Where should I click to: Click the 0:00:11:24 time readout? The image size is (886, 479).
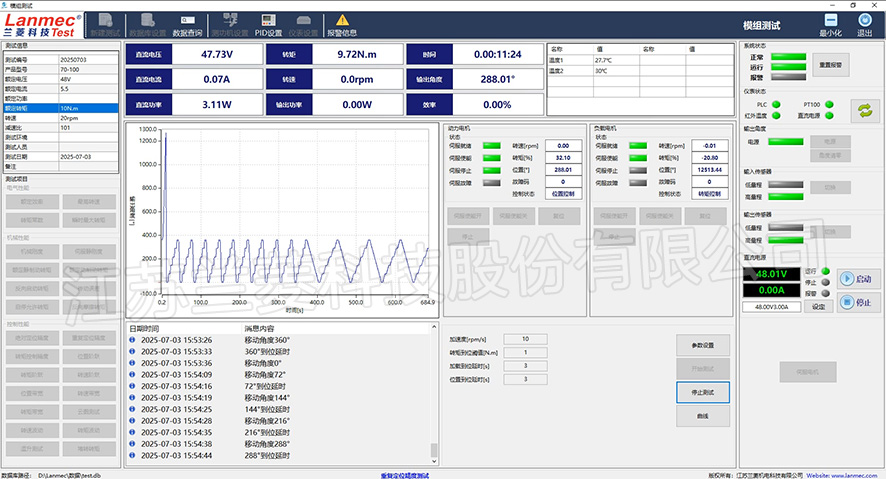tap(498, 54)
